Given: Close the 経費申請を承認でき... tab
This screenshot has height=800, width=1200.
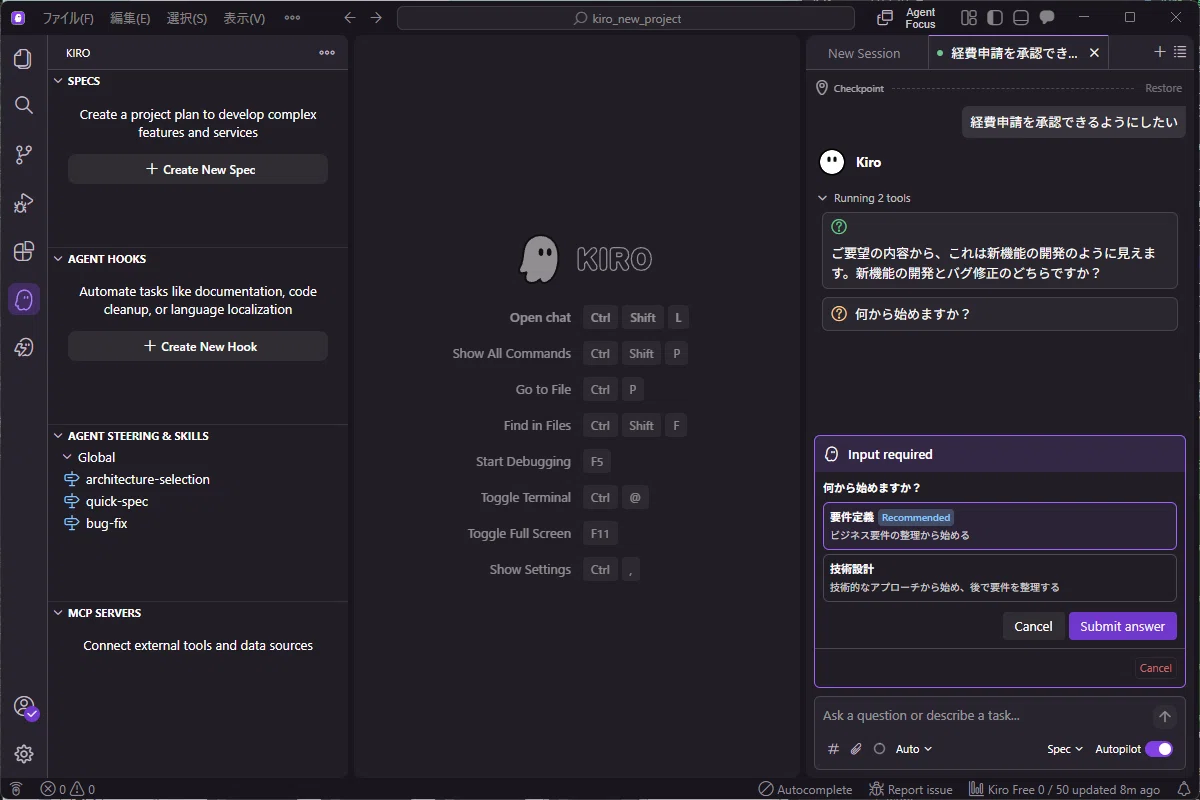Looking at the screenshot, I should [1094, 53].
